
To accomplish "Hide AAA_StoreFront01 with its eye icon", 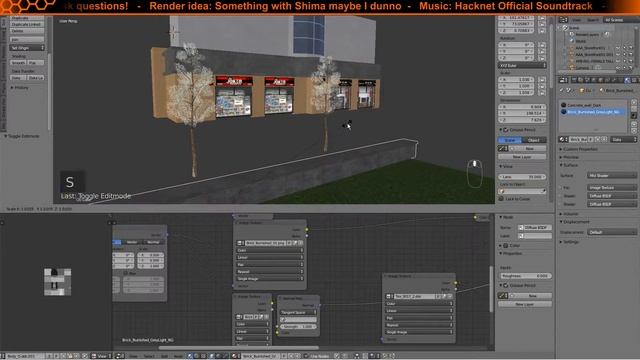I will [x=618, y=48].
